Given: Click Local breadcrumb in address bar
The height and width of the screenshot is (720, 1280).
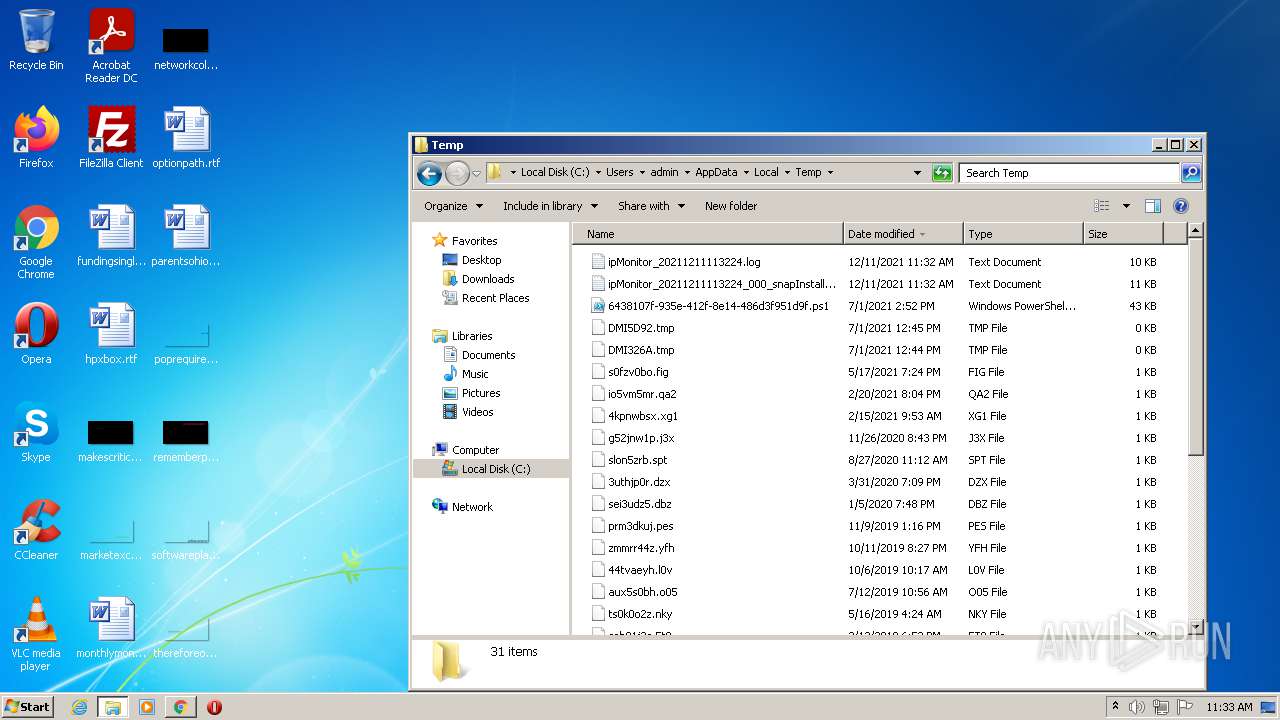Looking at the screenshot, I should [x=766, y=173].
